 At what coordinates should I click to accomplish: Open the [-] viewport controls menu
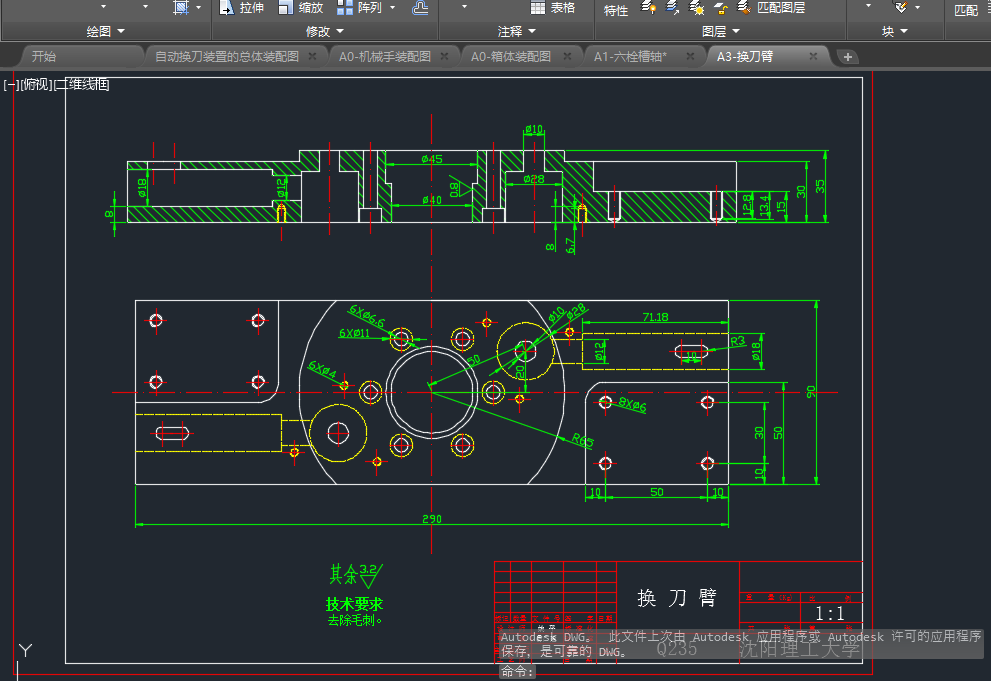pyautogui.click(x=11, y=85)
